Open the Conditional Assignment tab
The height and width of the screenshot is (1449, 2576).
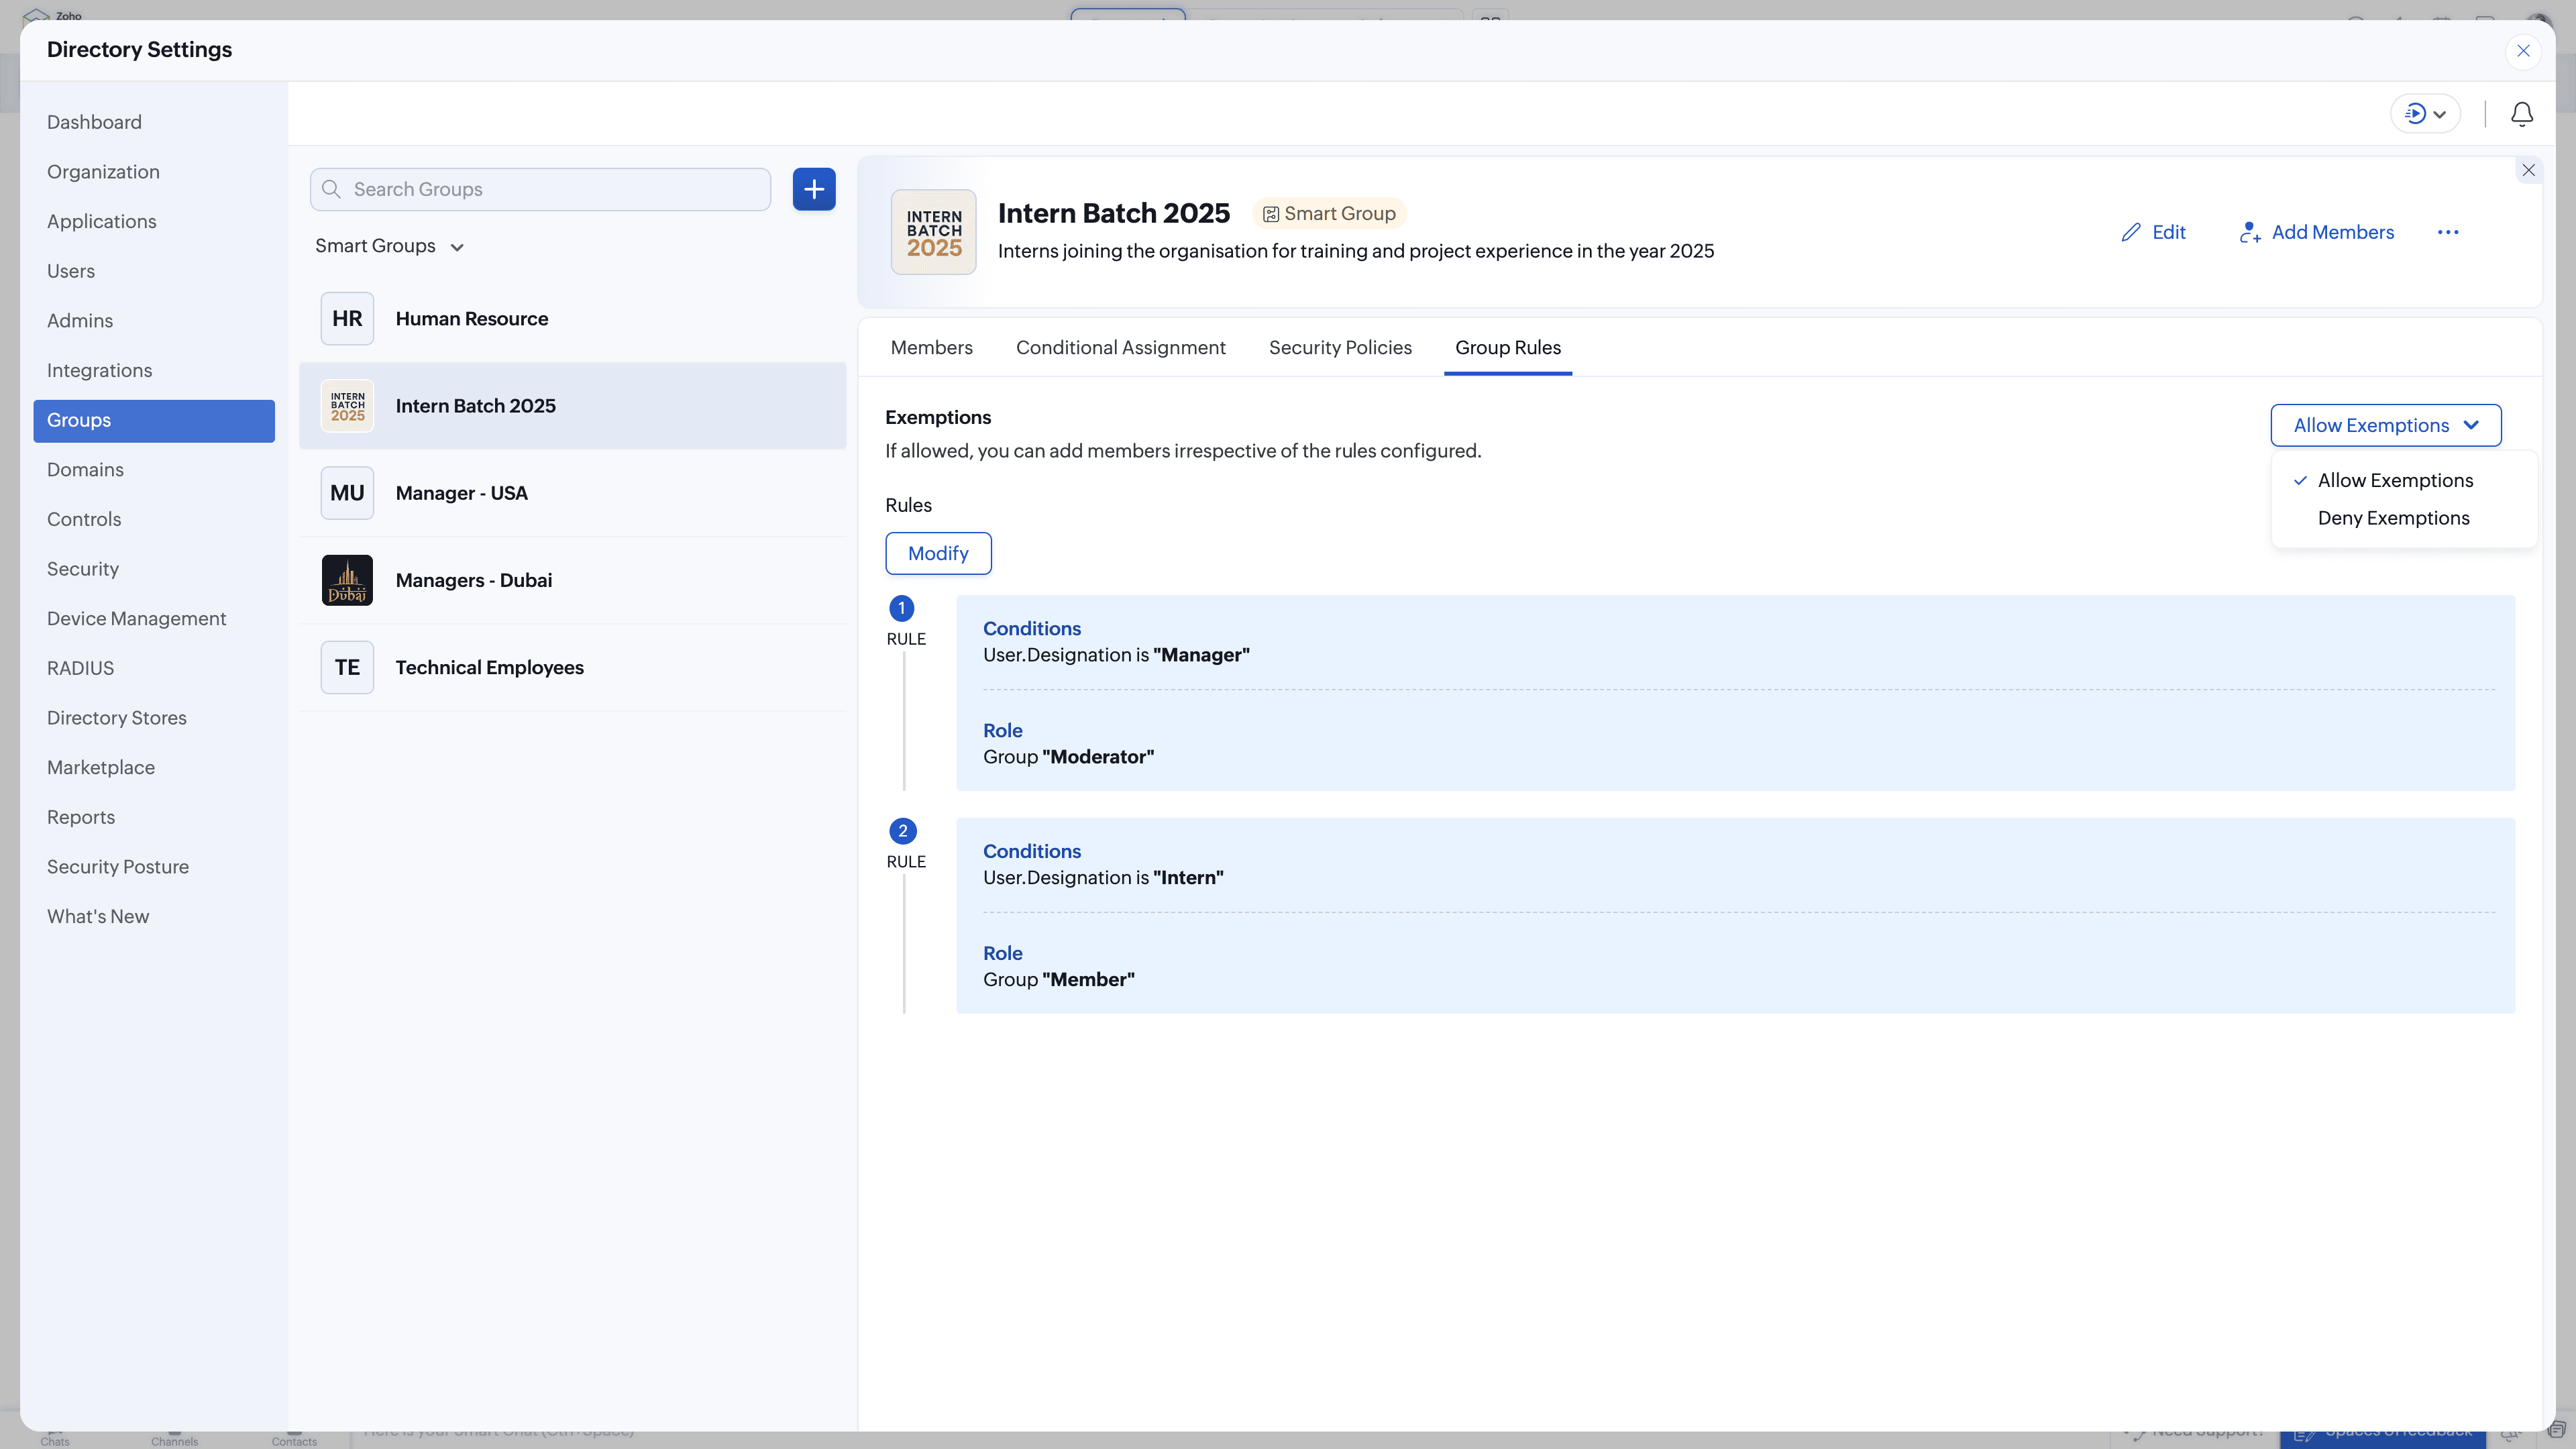click(1120, 347)
